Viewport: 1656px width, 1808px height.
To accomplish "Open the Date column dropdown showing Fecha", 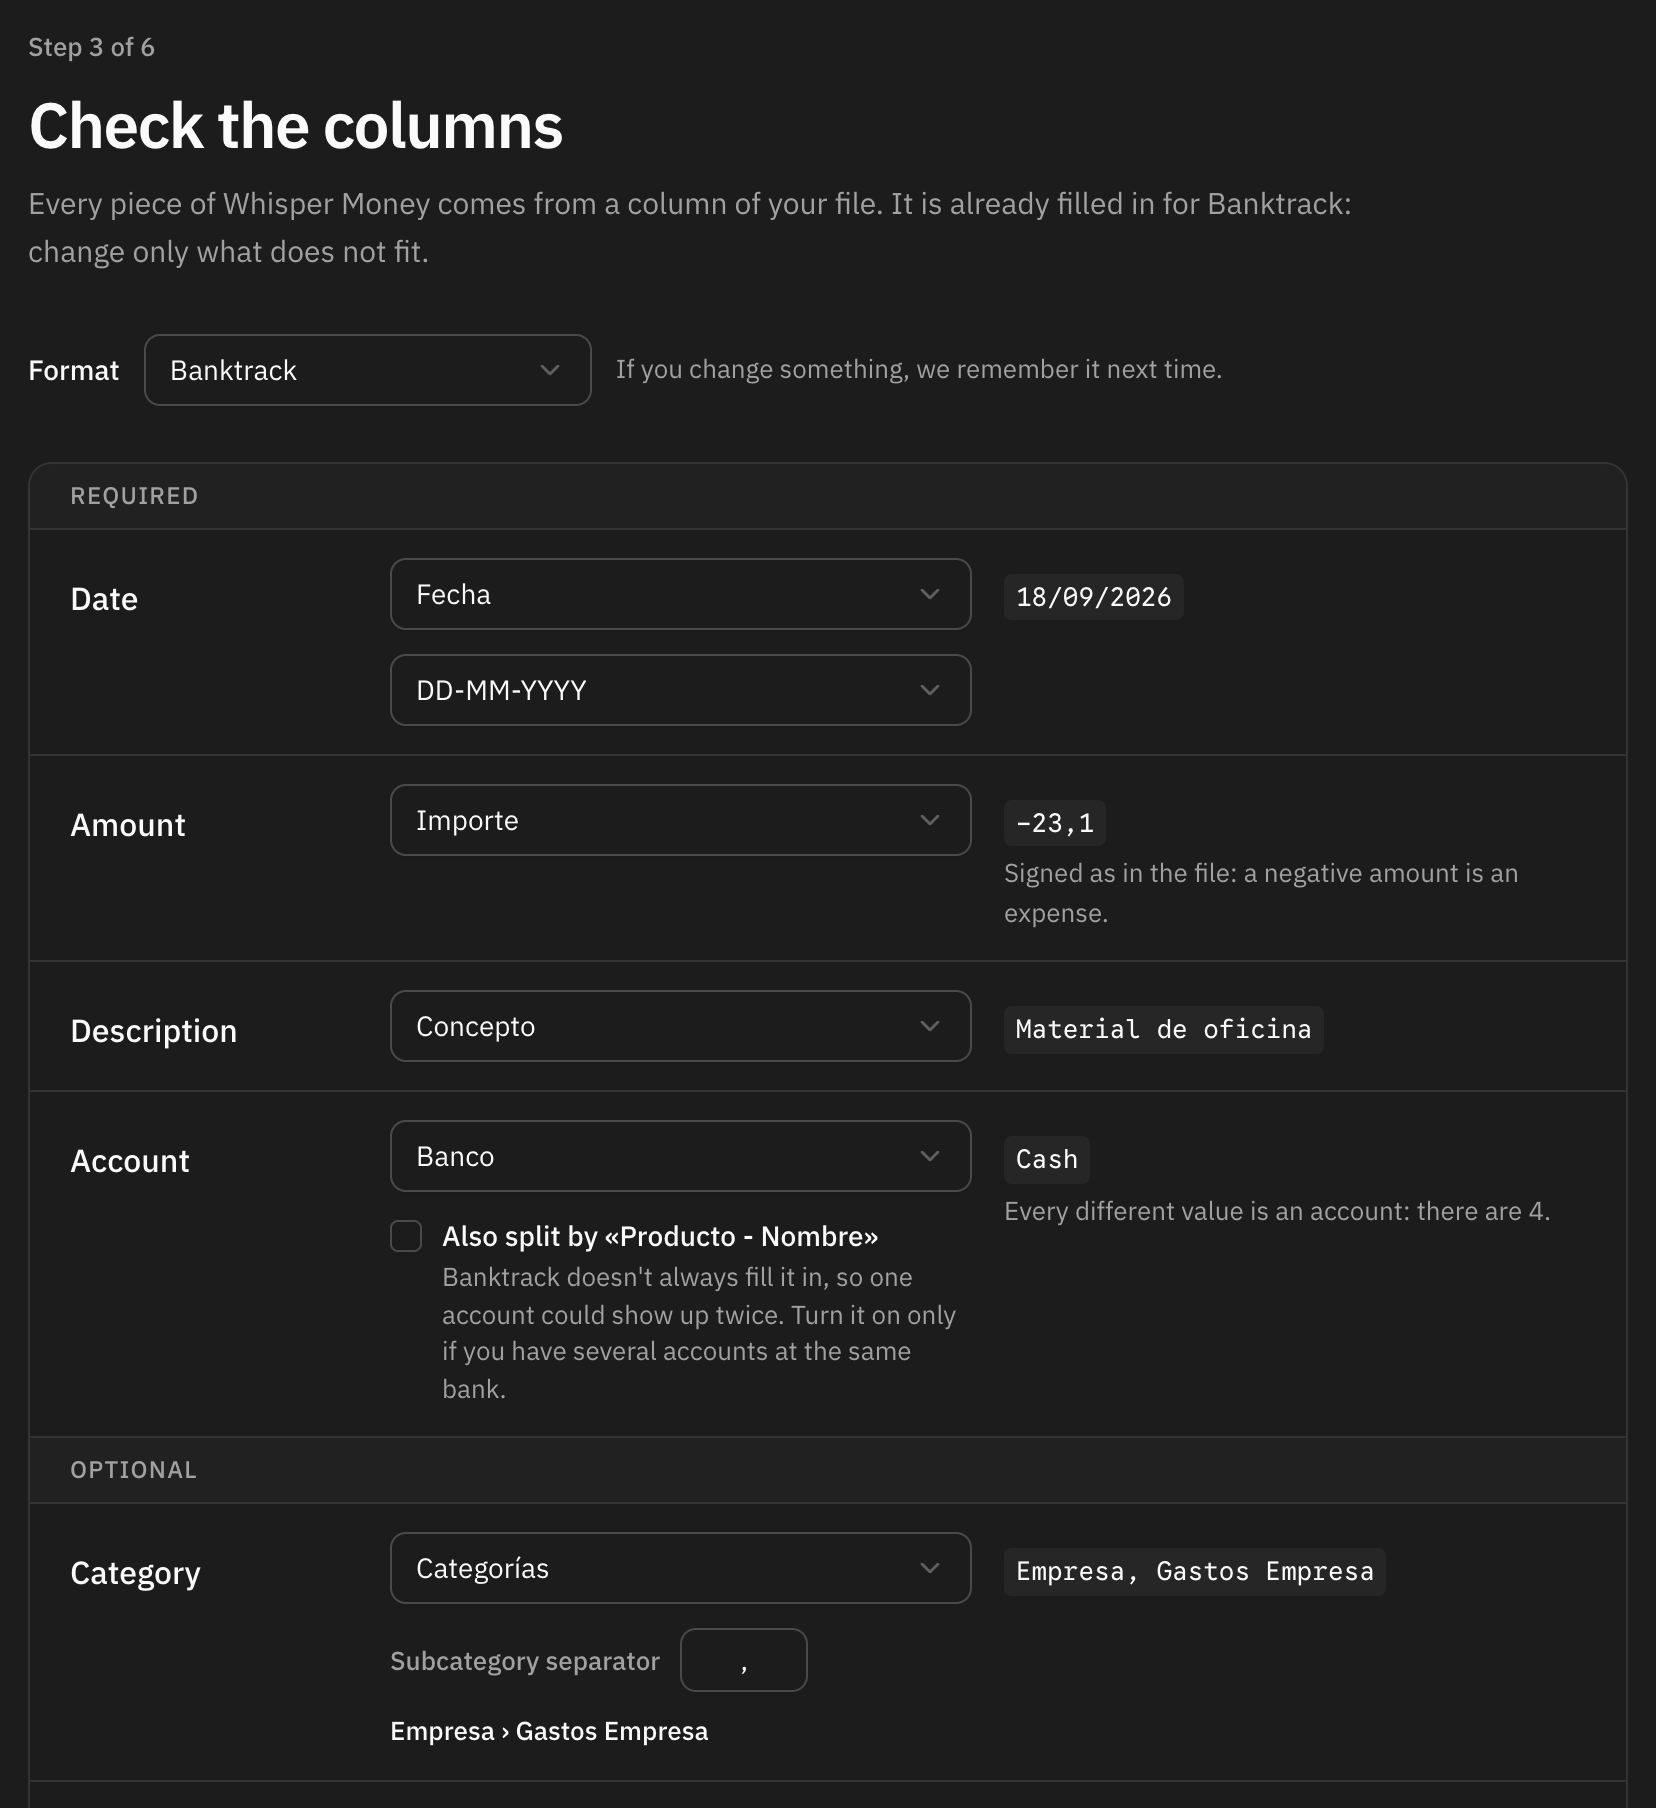I will pos(680,594).
